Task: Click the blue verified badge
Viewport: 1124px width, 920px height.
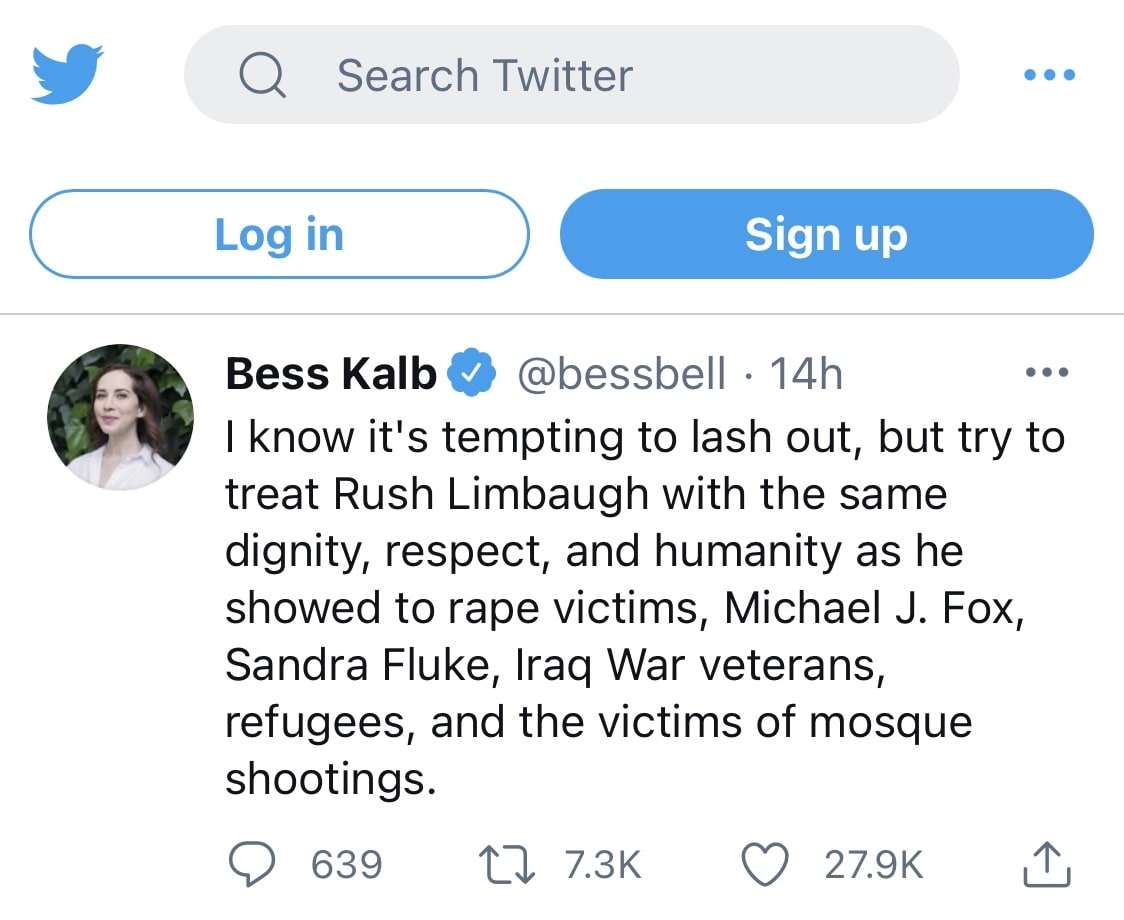Action: [x=471, y=375]
